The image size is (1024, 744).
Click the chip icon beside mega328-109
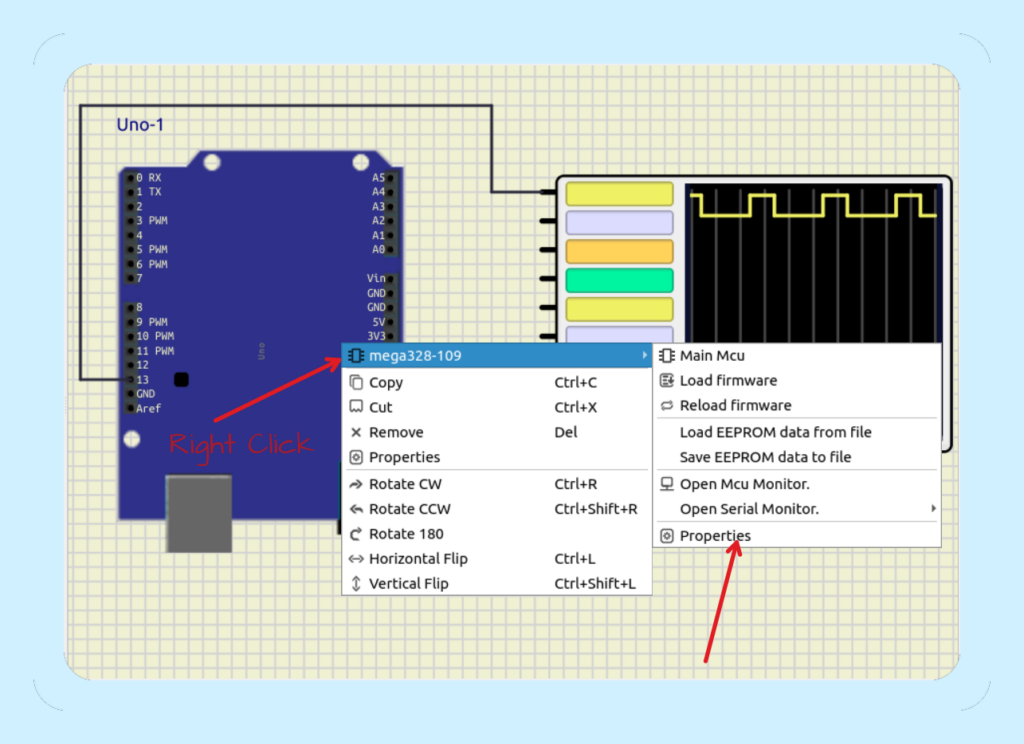(x=356, y=355)
